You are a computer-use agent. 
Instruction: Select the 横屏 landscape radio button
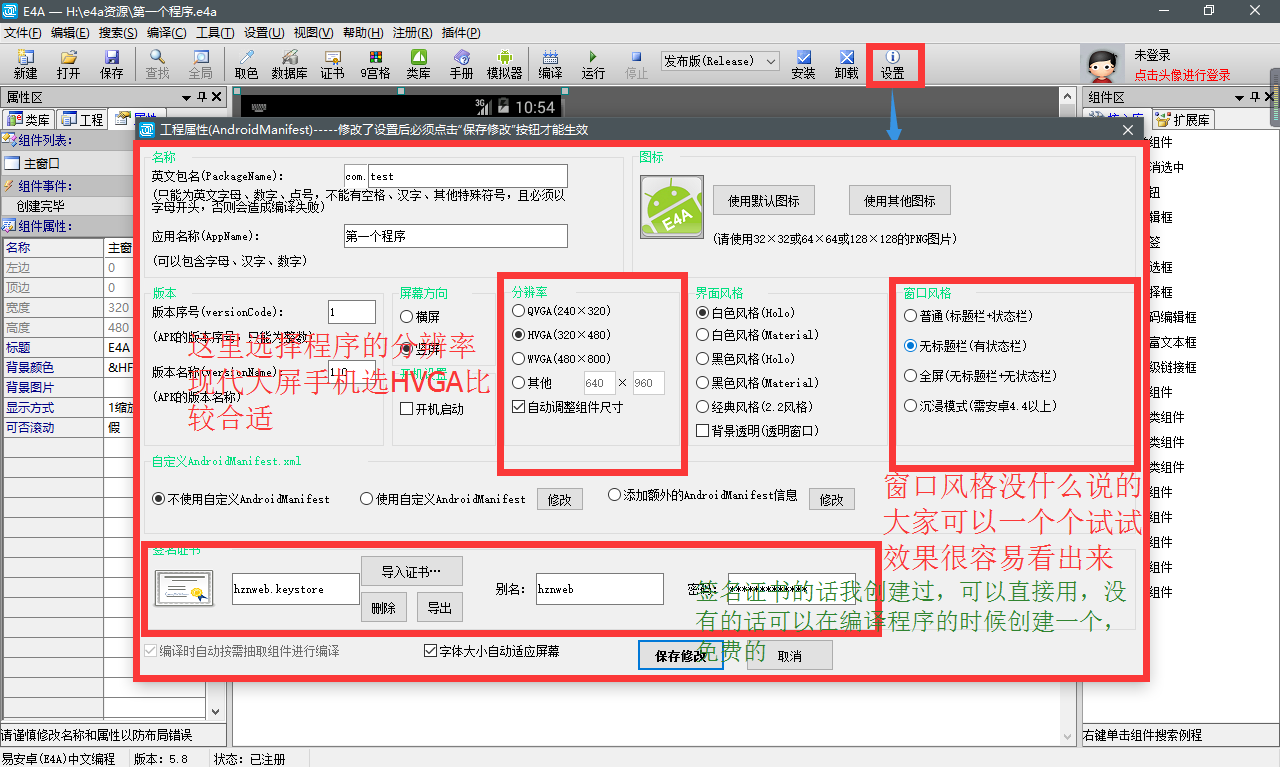click(407, 316)
